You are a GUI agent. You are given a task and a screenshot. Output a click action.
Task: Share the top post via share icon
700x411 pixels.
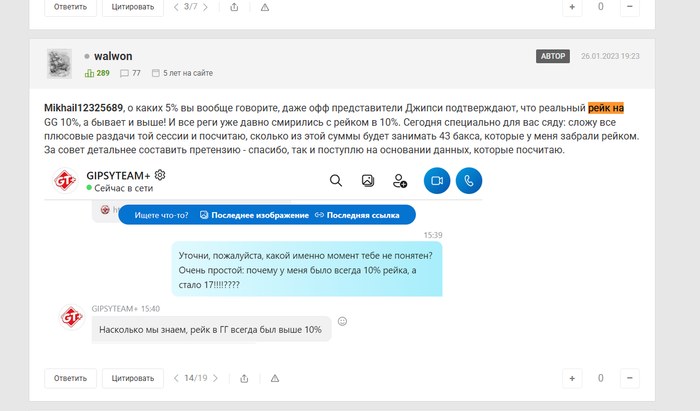coord(234,7)
